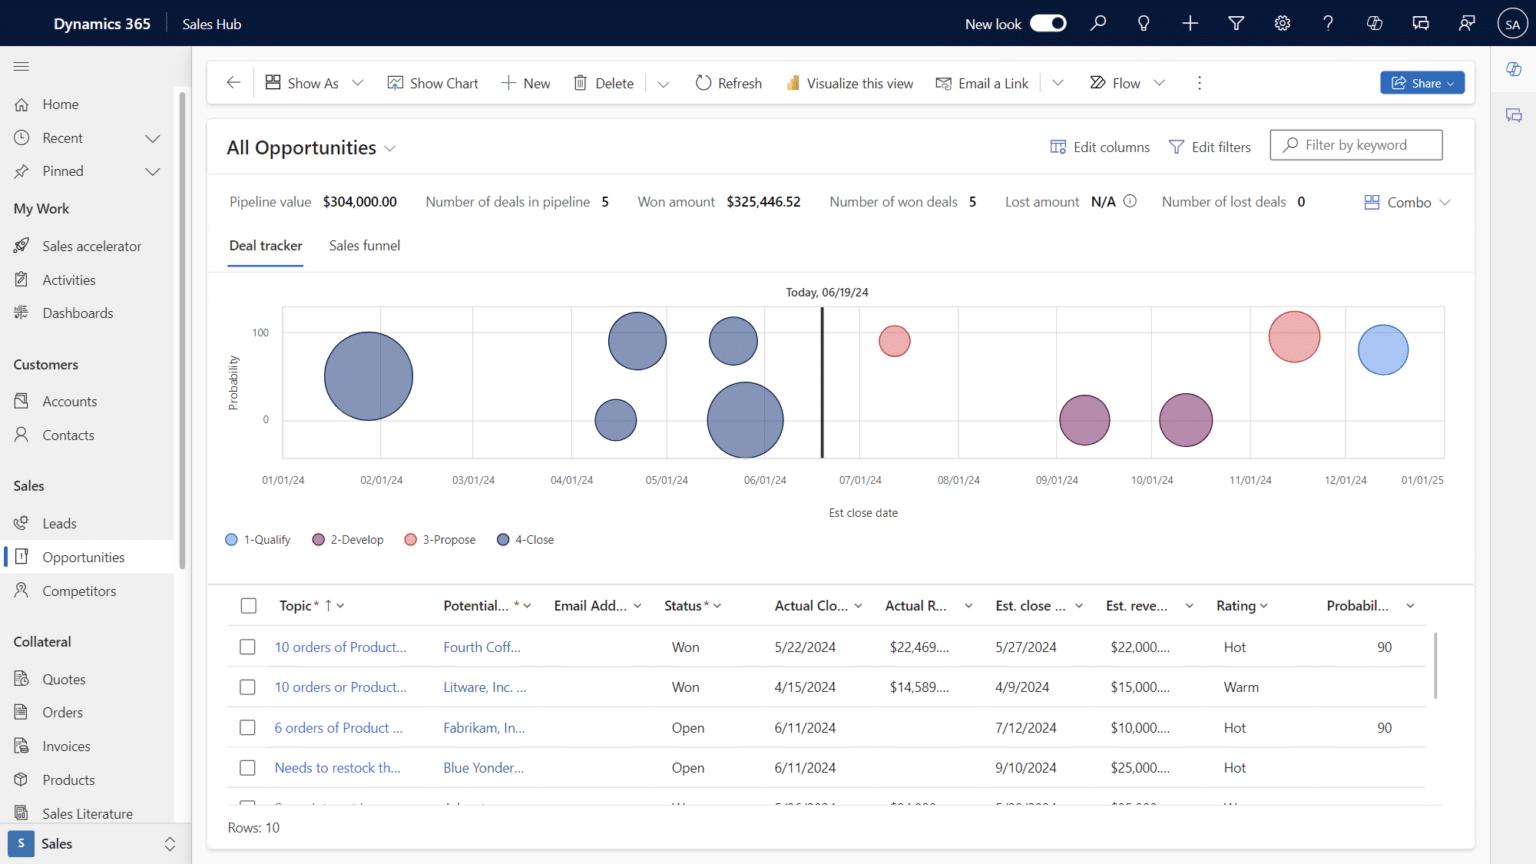
Task: Click Visualize this view in the toolbar
Action: click(x=849, y=82)
